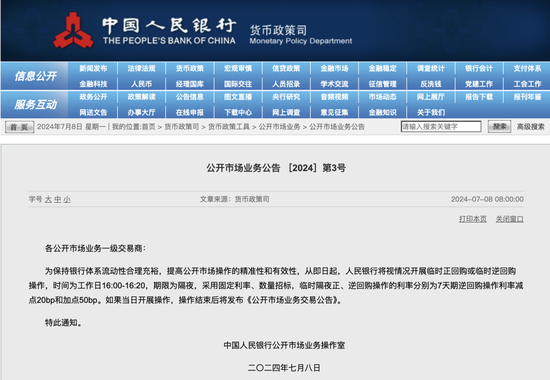Focus the search keyword input field
The width and height of the screenshot is (550, 380).
point(441,127)
